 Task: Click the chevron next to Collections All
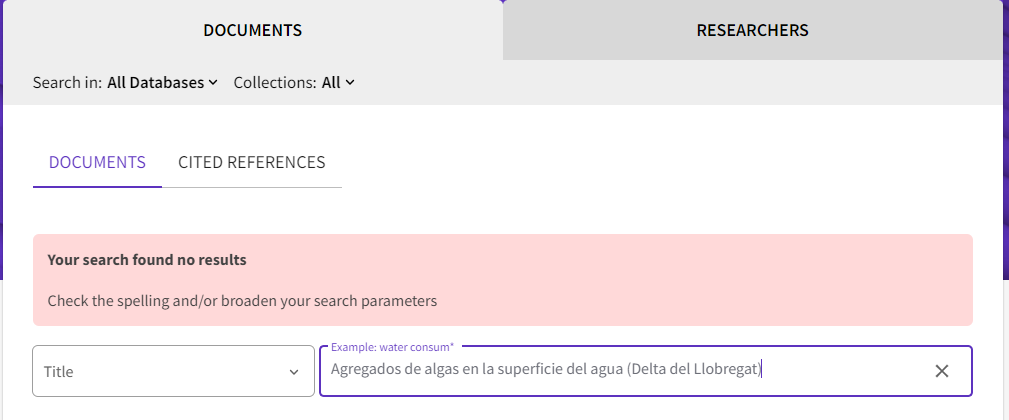(x=350, y=83)
